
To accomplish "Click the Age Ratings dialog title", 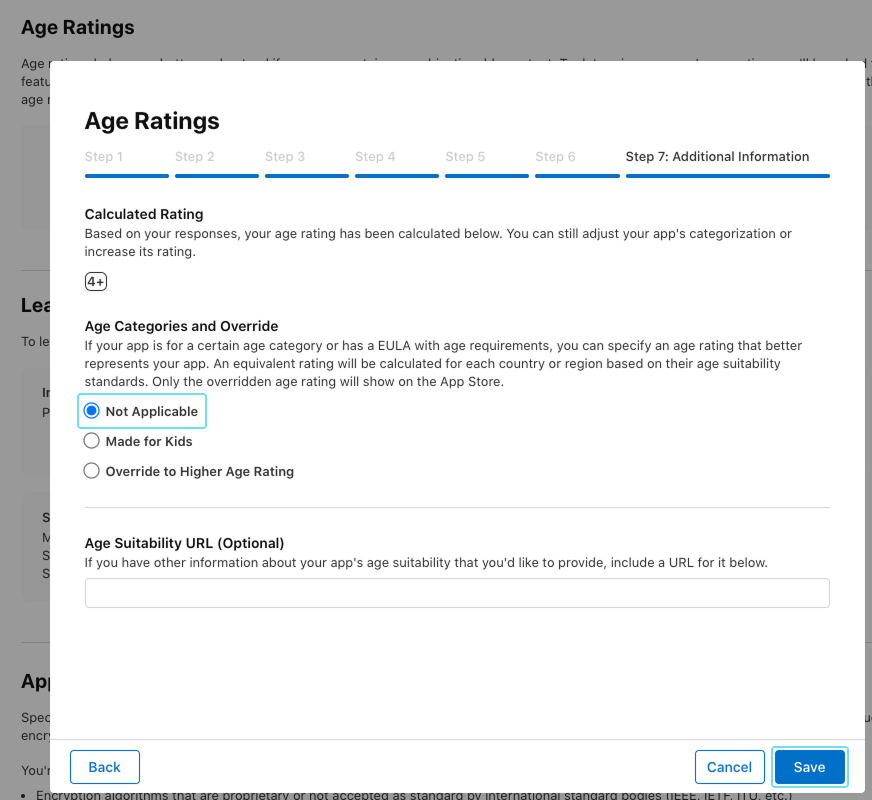I will [152, 121].
